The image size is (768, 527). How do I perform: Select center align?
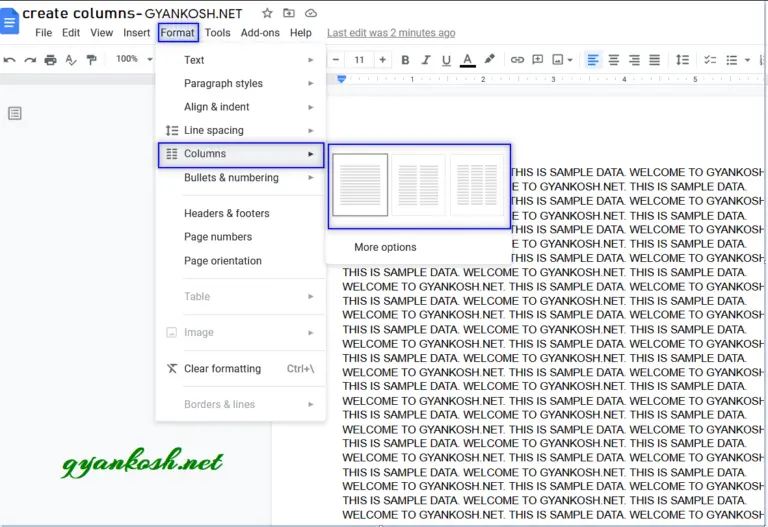pyautogui.click(x=613, y=60)
